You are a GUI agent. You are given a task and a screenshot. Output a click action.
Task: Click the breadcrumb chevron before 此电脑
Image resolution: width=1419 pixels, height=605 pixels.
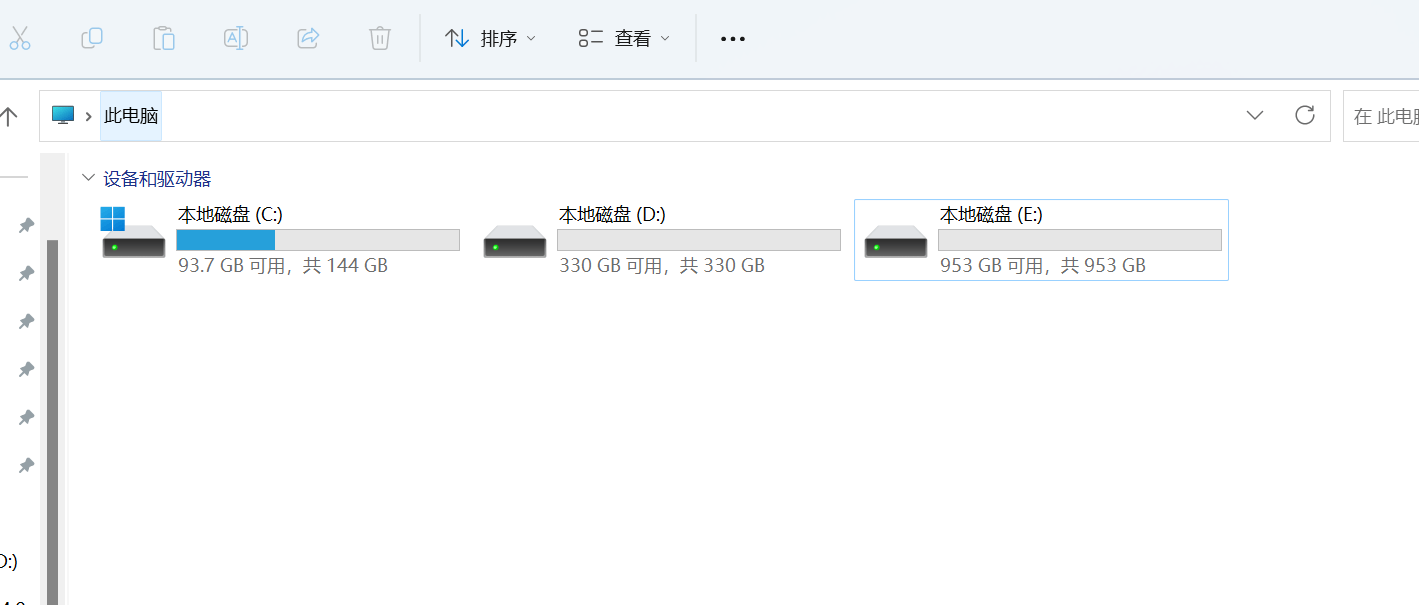coord(89,116)
